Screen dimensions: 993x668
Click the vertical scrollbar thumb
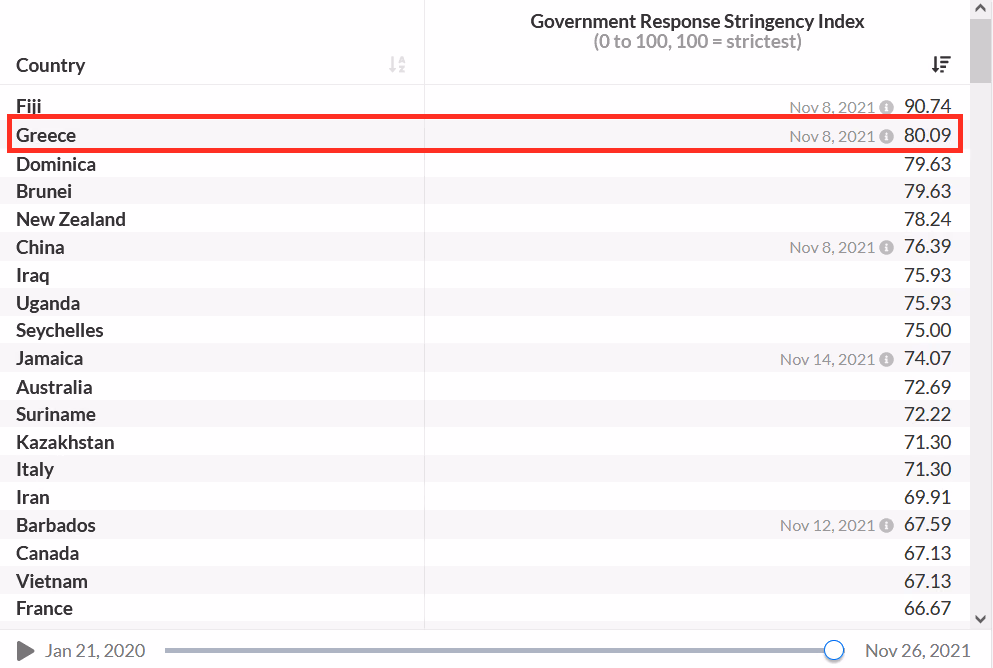(981, 51)
